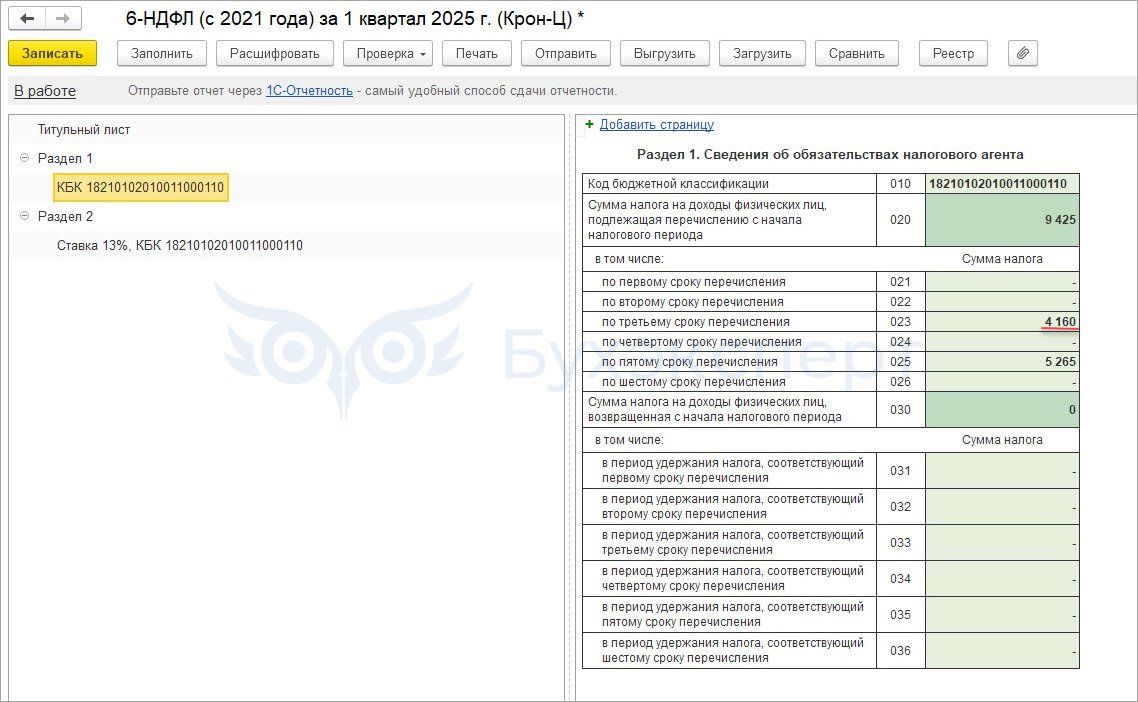Image resolution: width=1138 pixels, height=702 pixels.
Task: Click the Заполнить button
Action: (162, 53)
